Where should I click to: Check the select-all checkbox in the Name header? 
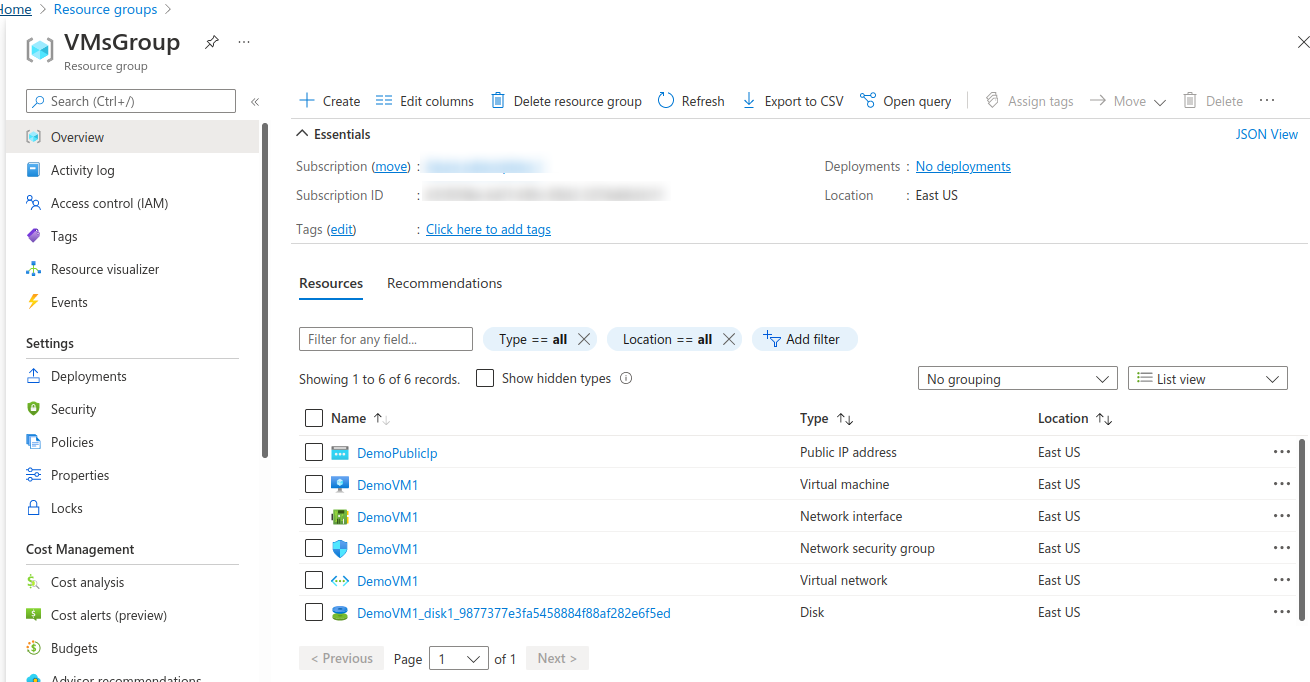tap(314, 418)
